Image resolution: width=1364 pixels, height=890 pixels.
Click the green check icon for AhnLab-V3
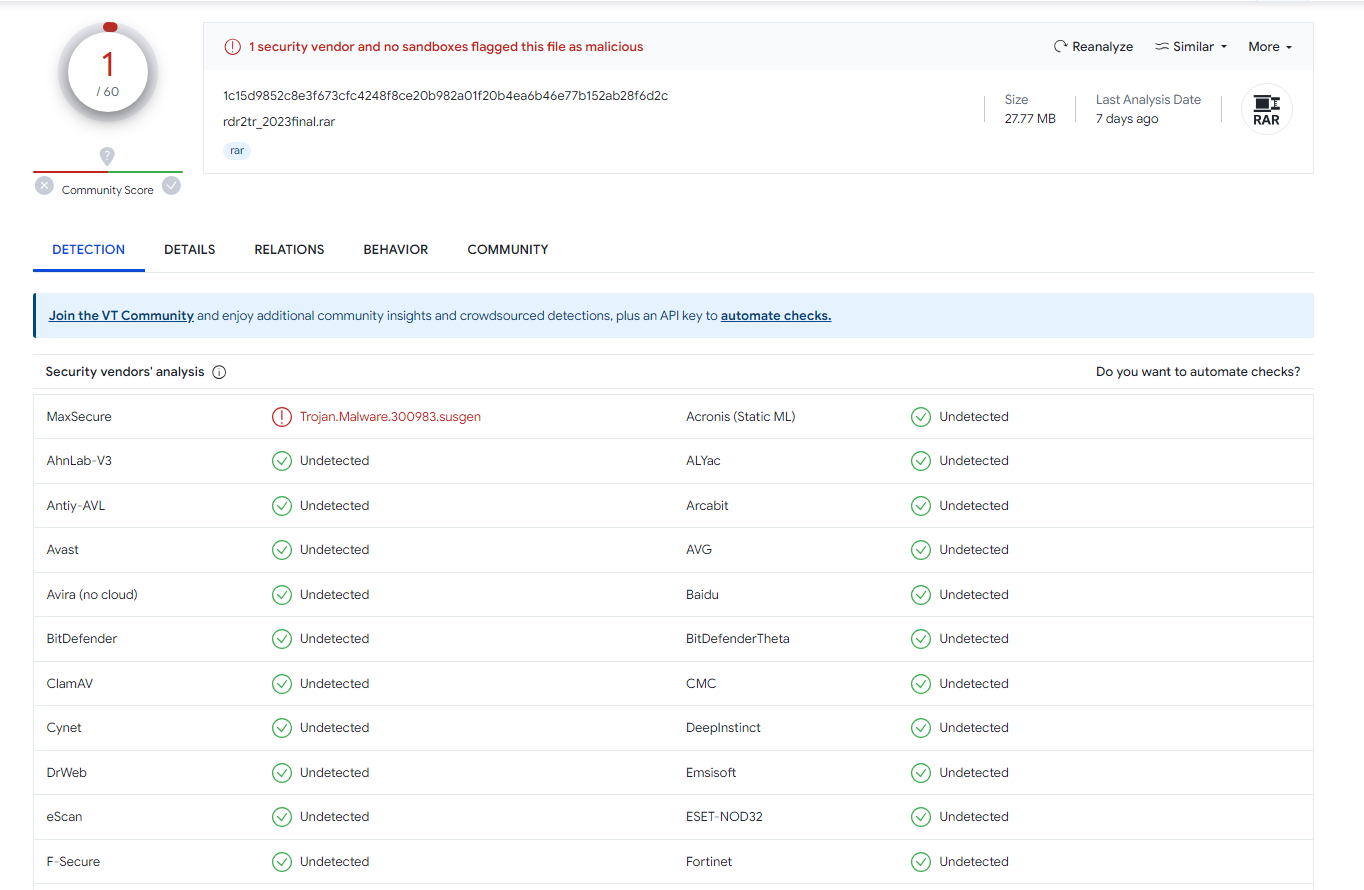tap(281, 461)
